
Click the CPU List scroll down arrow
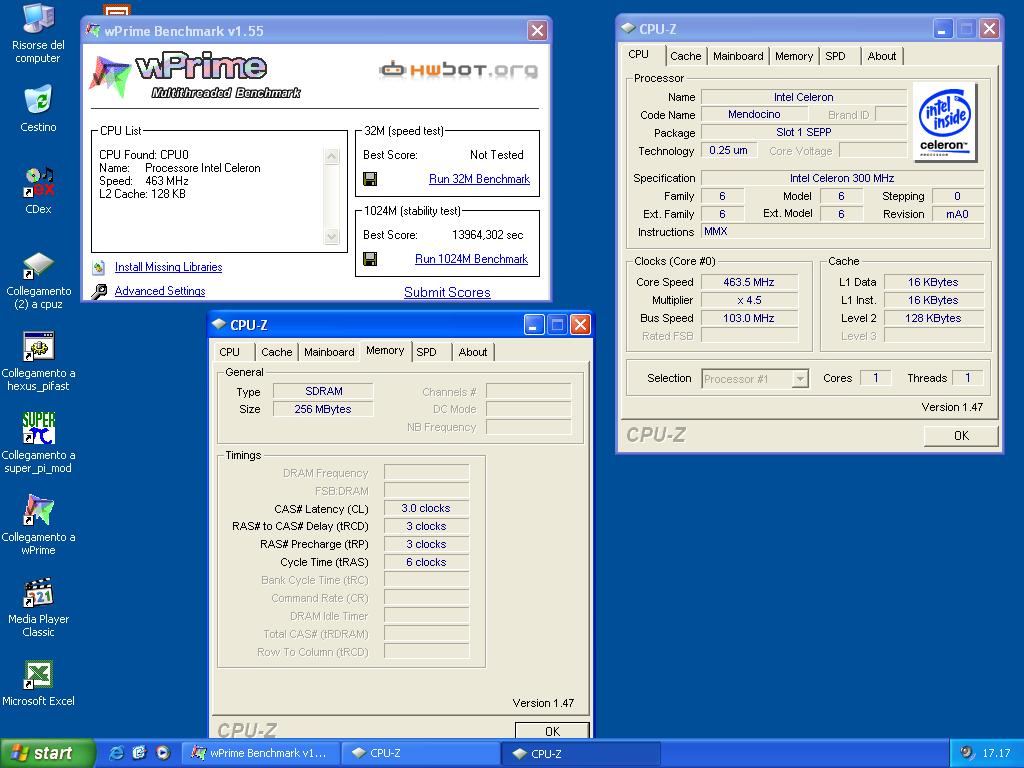click(x=332, y=236)
